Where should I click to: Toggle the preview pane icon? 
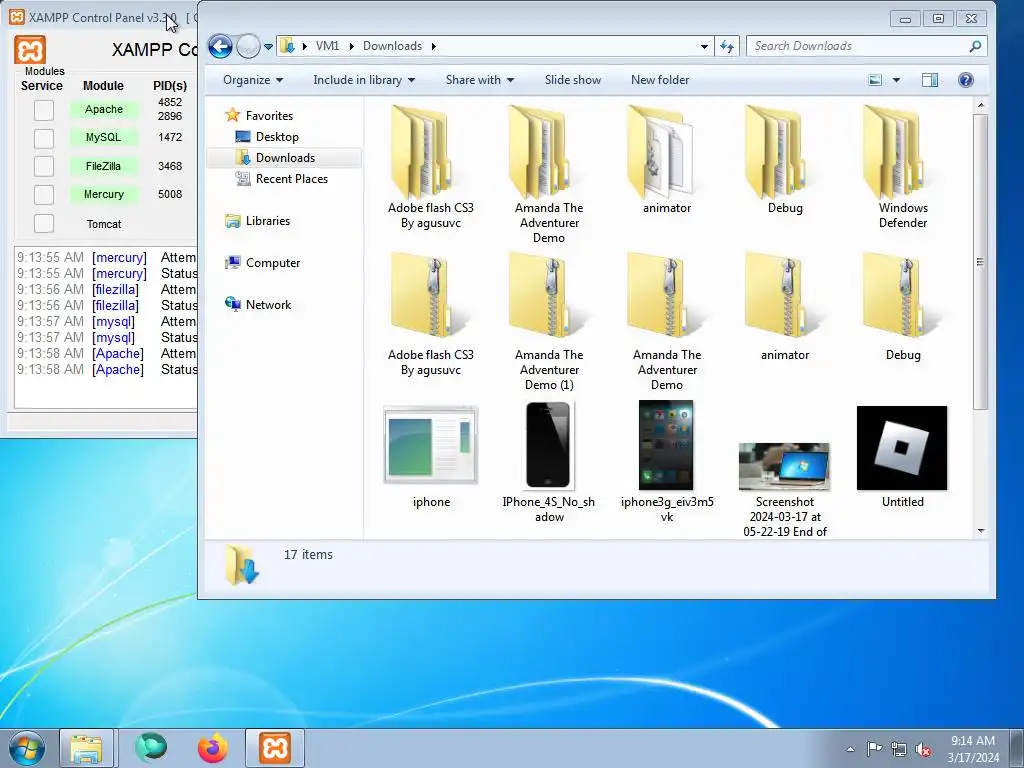click(x=930, y=80)
